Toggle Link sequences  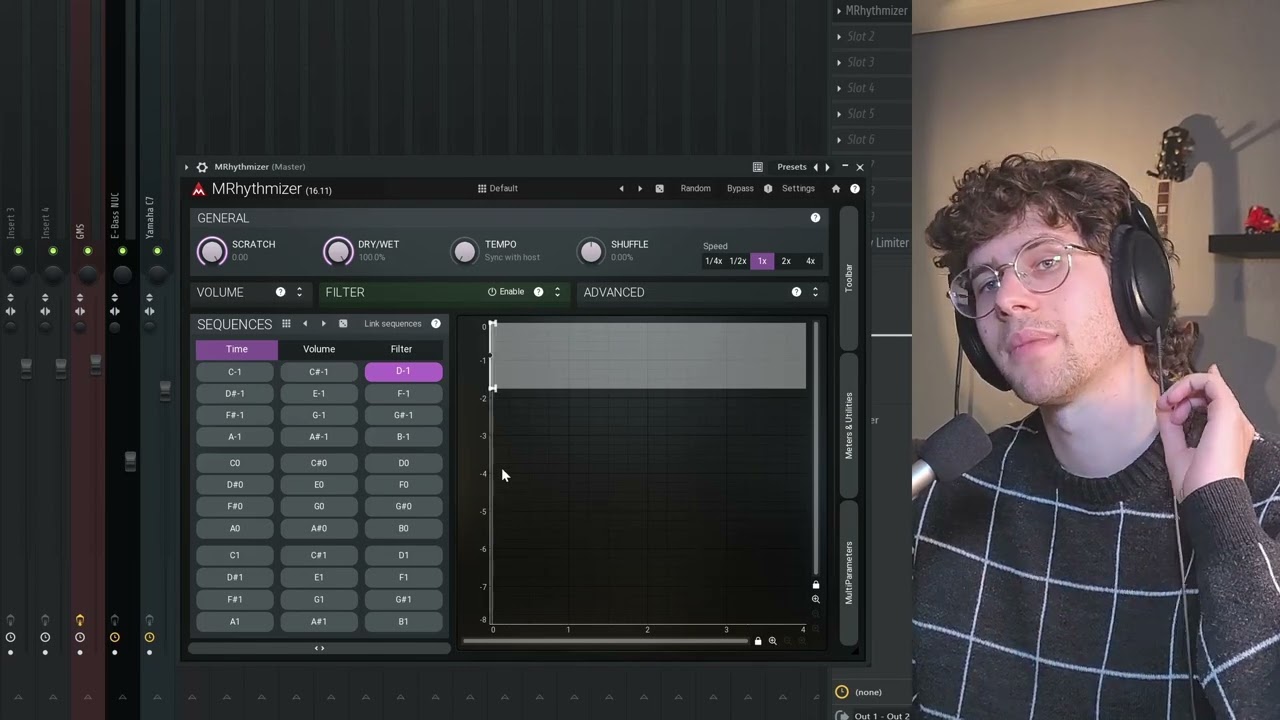[x=392, y=324]
